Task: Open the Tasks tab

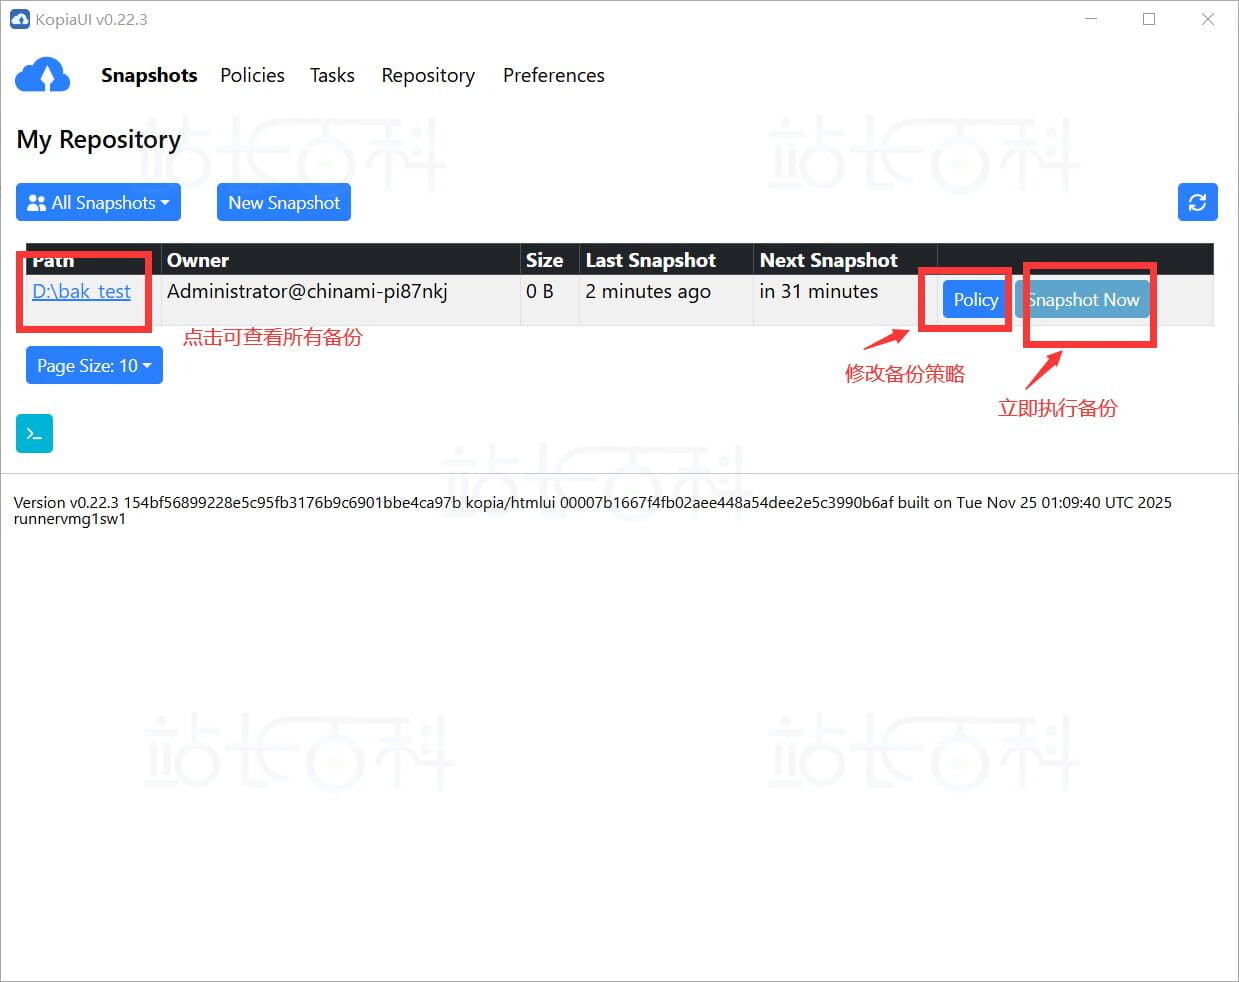Action: pos(332,75)
